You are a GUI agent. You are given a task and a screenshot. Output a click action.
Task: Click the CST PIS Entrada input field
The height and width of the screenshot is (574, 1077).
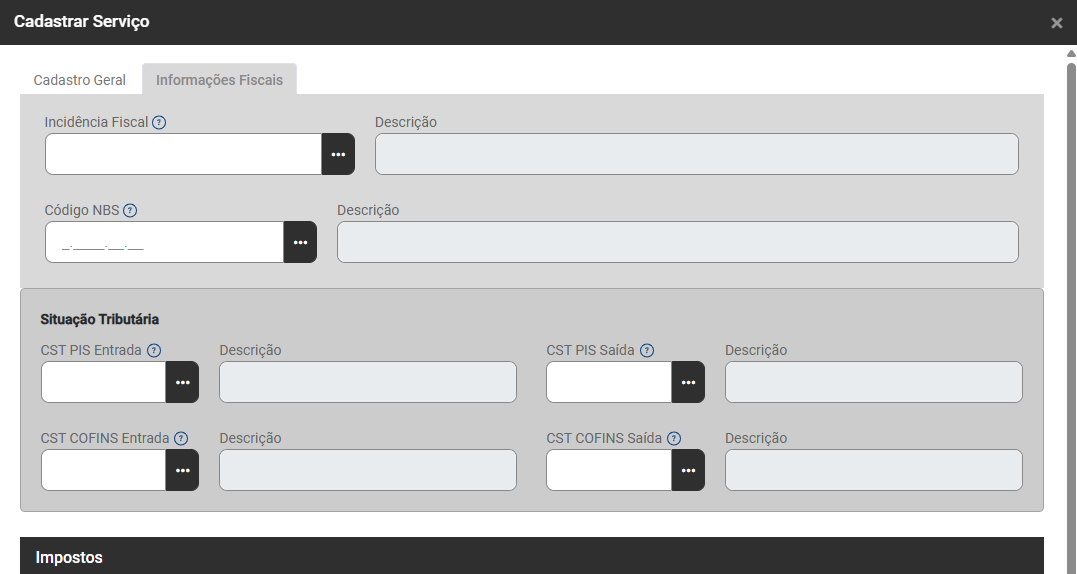103,382
